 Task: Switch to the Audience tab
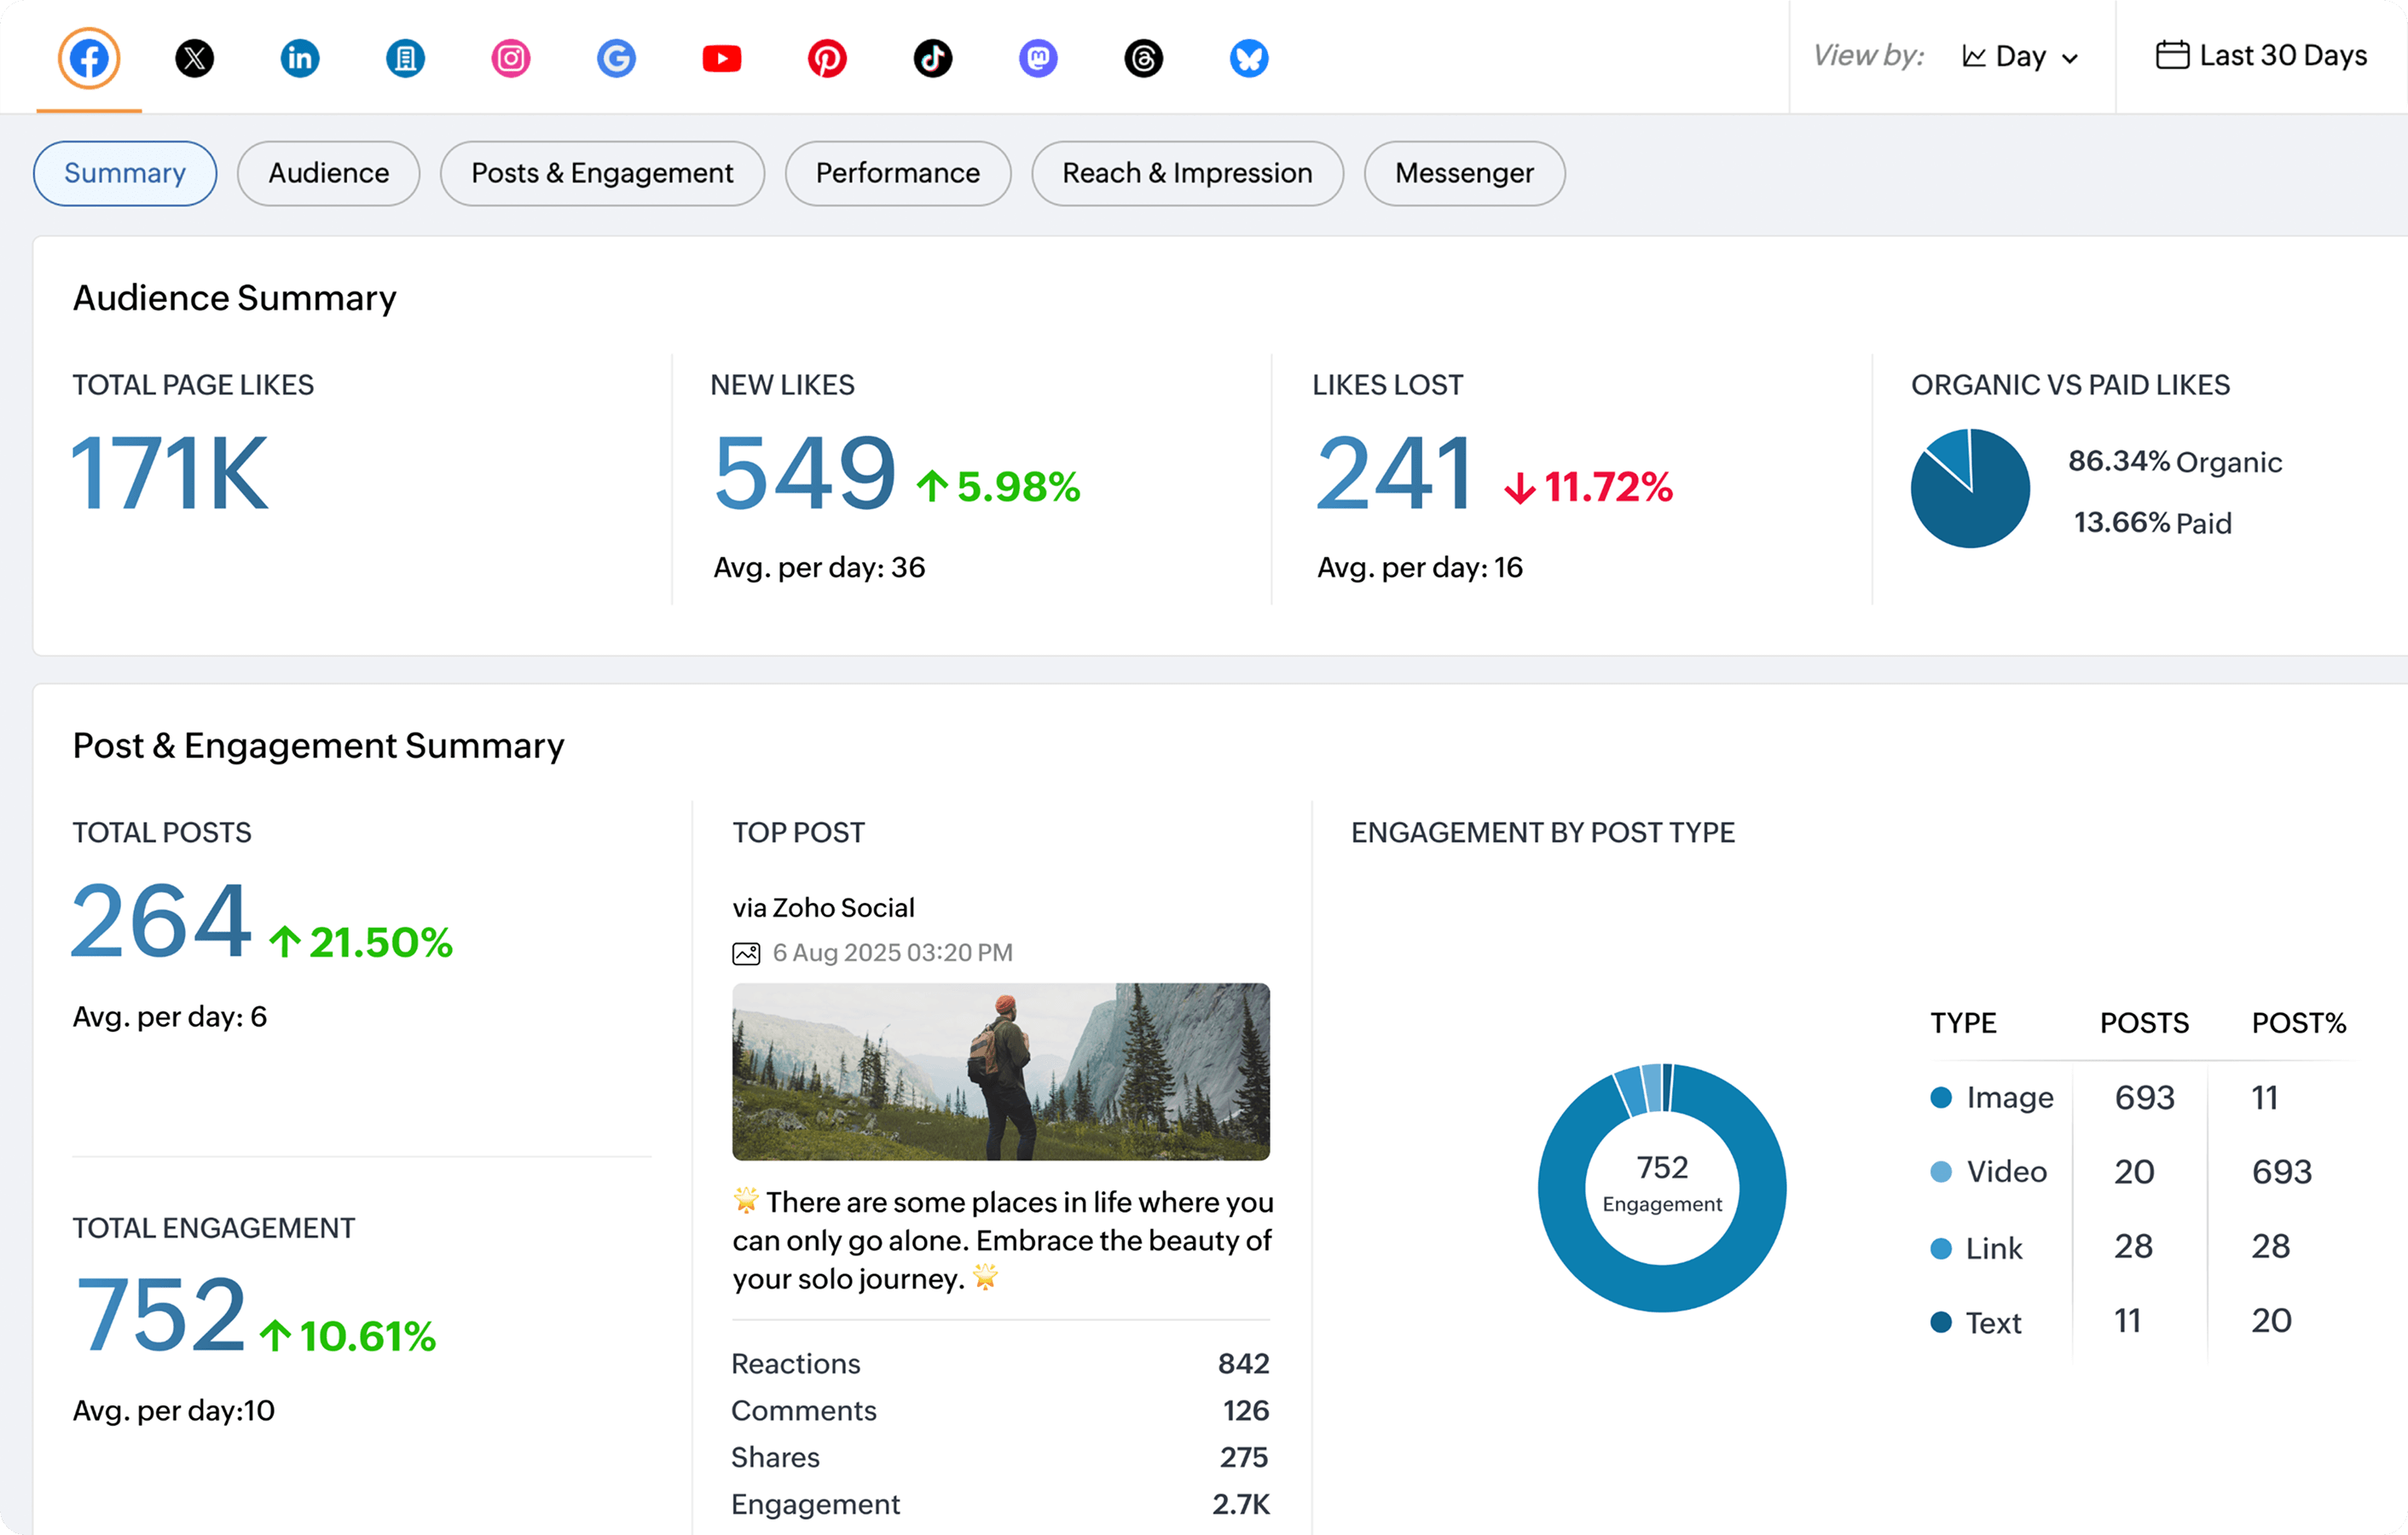[328, 173]
